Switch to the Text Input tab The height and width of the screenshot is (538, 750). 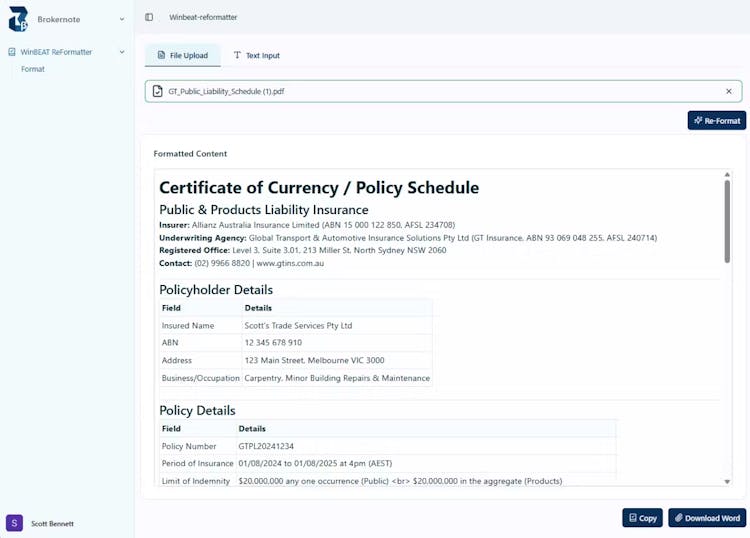(257, 55)
